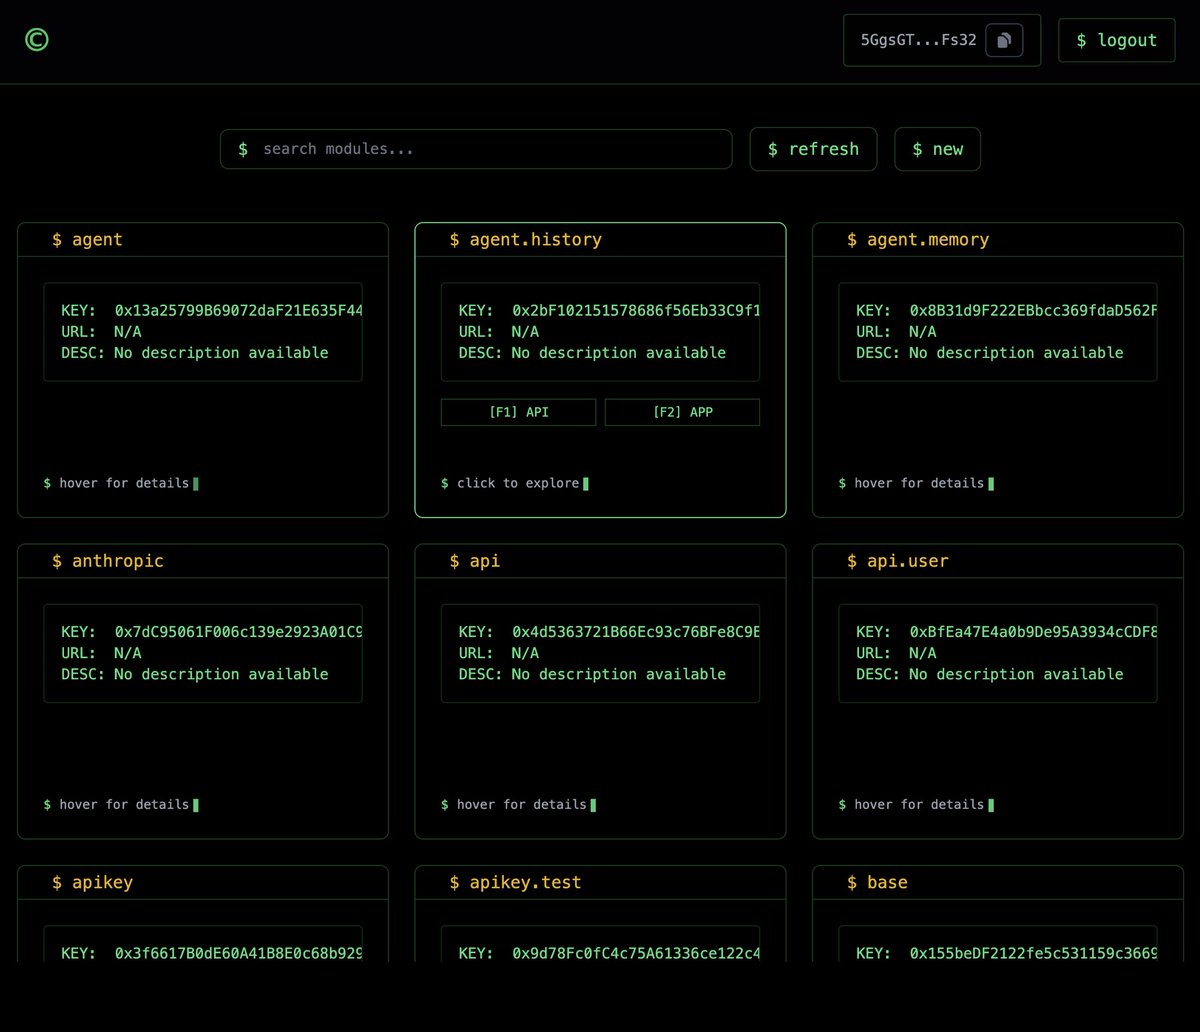Click the 'click to explore' prompt text
1200x1032 pixels.
click(x=513, y=483)
